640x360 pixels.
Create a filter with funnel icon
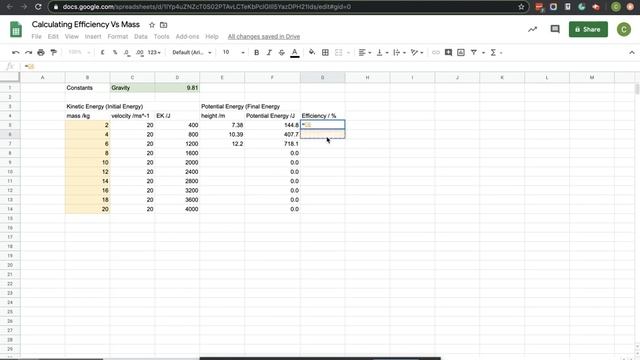(x=473, y=53)
